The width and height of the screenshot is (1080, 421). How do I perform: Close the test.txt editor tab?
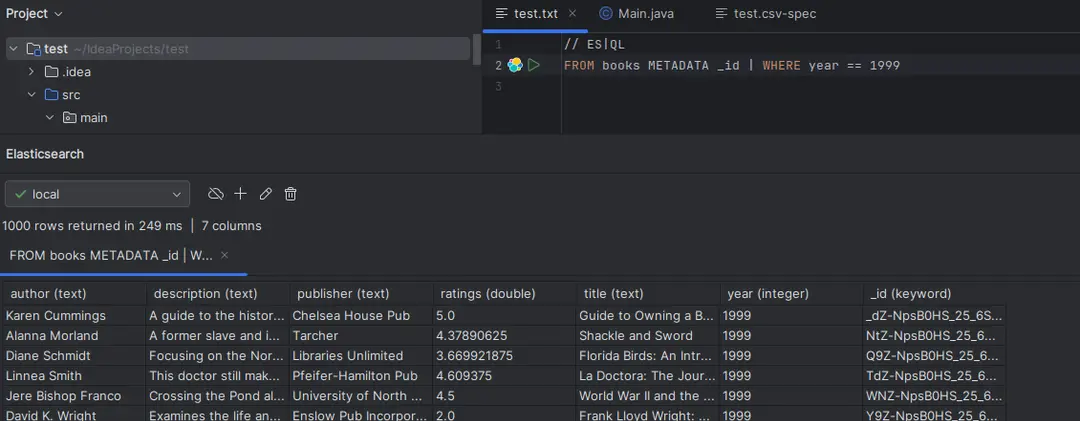click(x=572, y=14)
